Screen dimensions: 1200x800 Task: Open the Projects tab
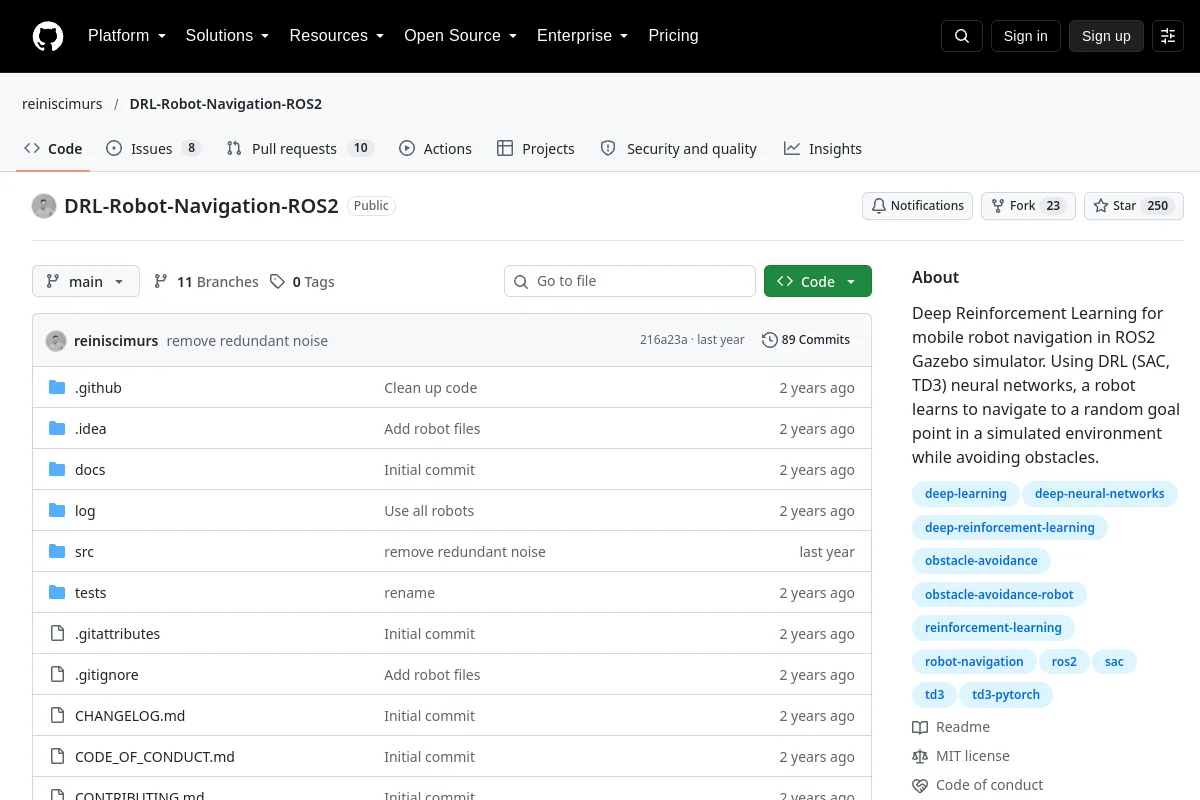pos(536,149)
